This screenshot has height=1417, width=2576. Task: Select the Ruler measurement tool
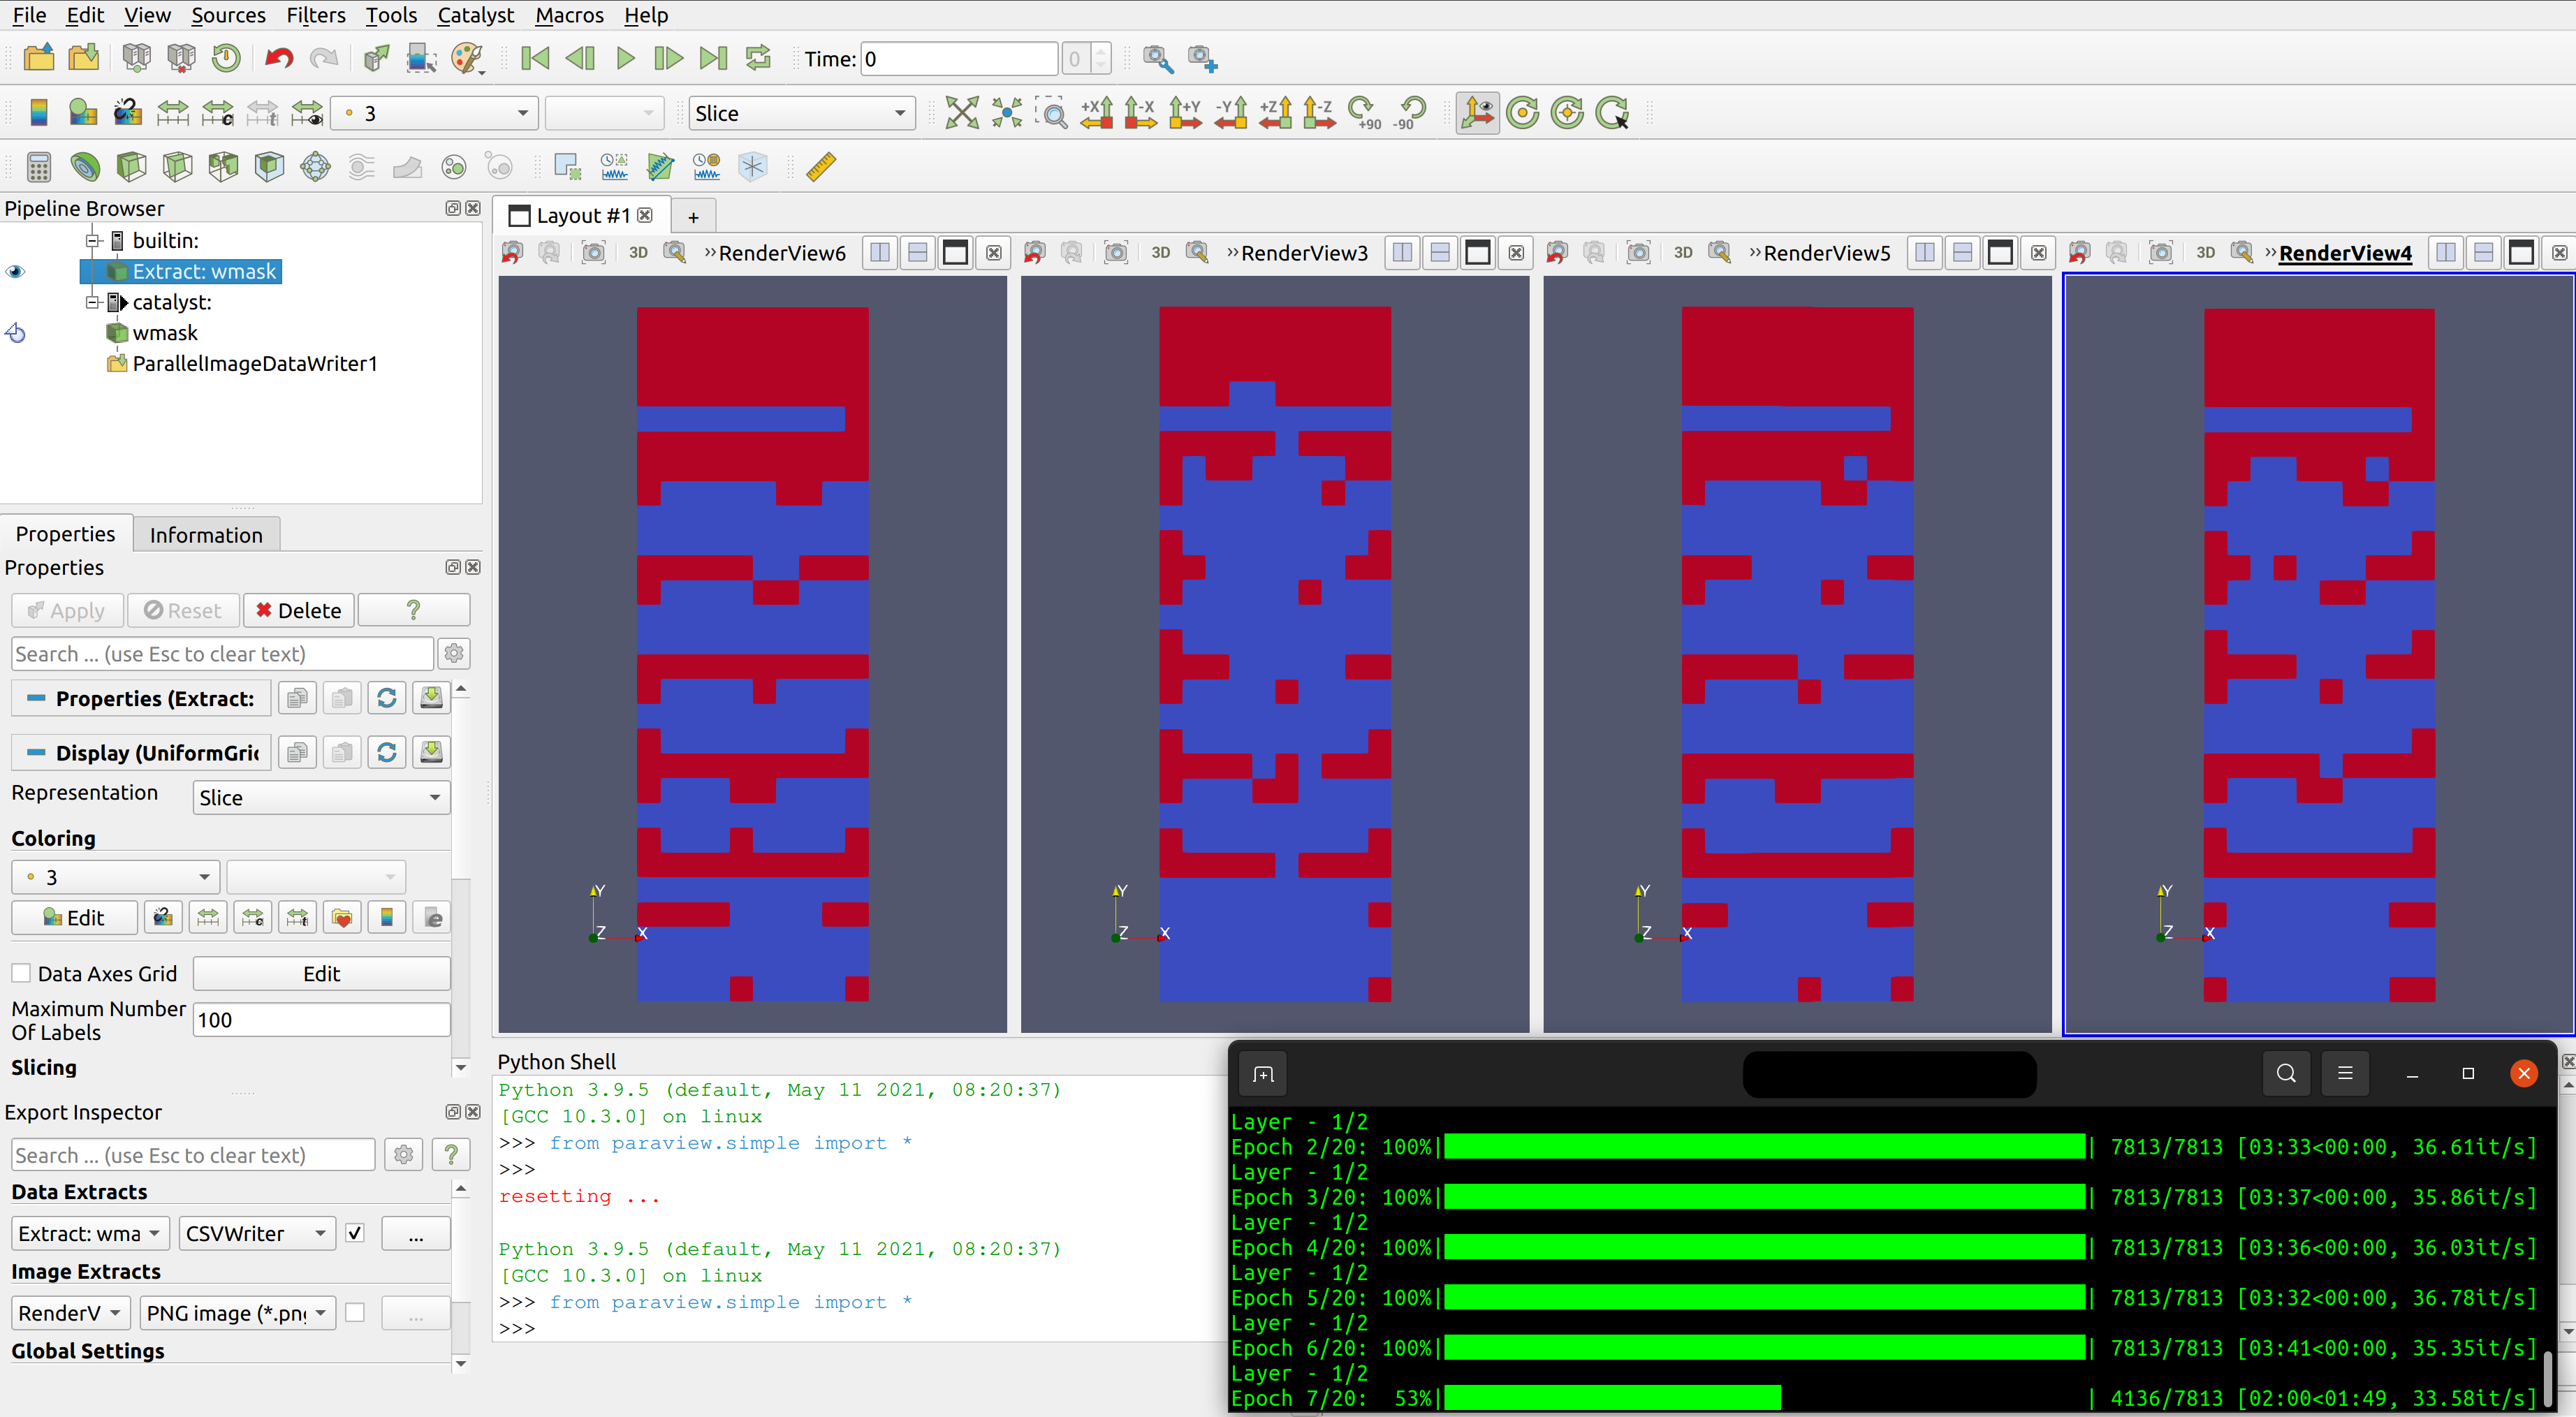(820, 167)
